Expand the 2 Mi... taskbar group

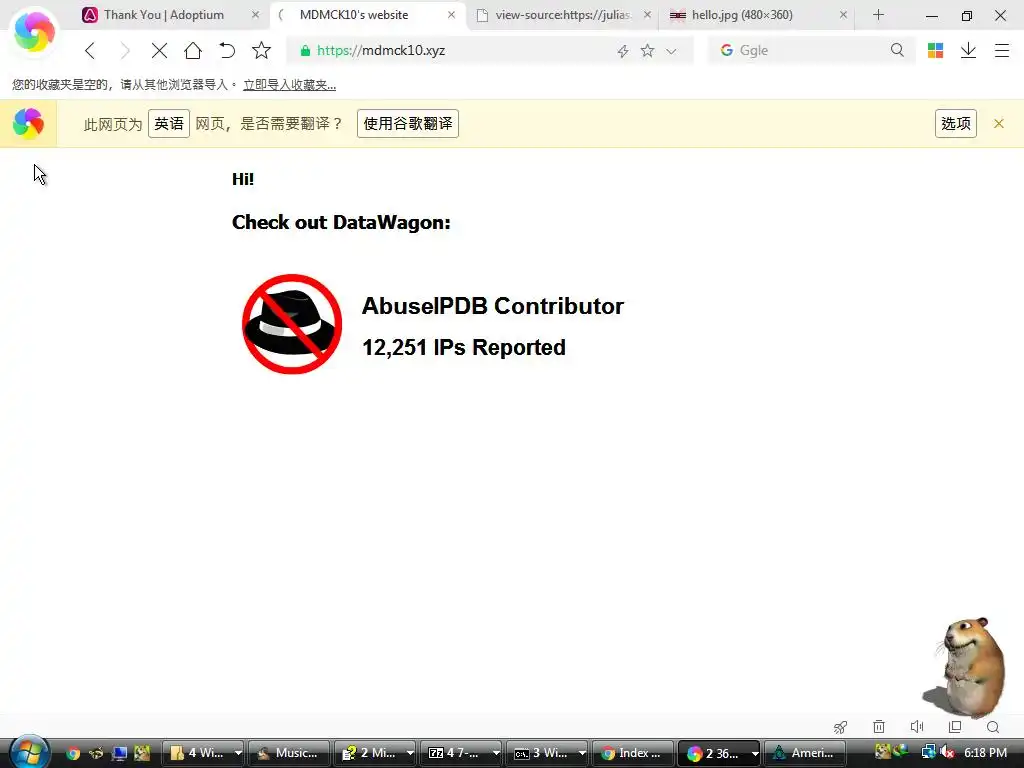point(375,753)
